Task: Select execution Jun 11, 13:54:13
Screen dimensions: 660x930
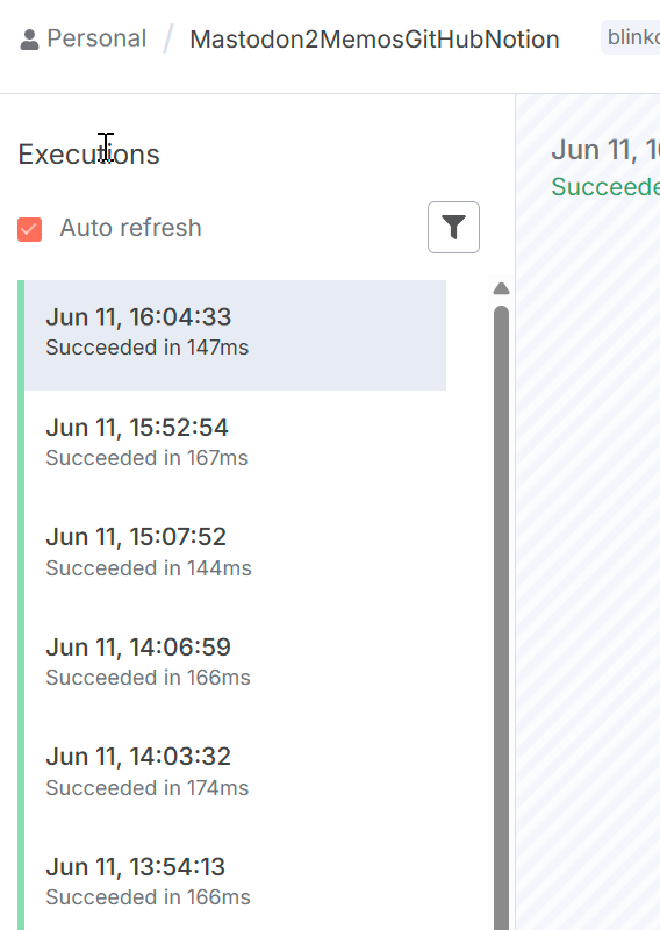Action: (x=235, y=881)
